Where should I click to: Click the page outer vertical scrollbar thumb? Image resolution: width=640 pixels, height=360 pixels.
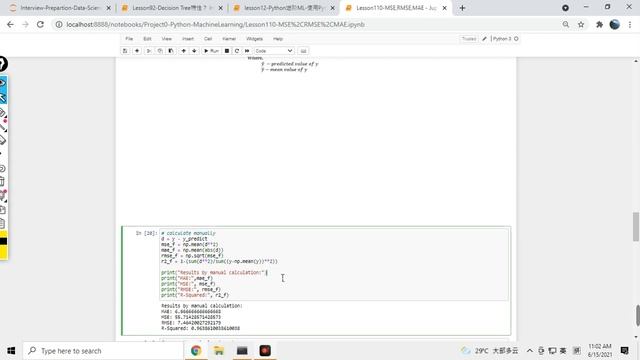pyautogui.click(x=638, y=315)
